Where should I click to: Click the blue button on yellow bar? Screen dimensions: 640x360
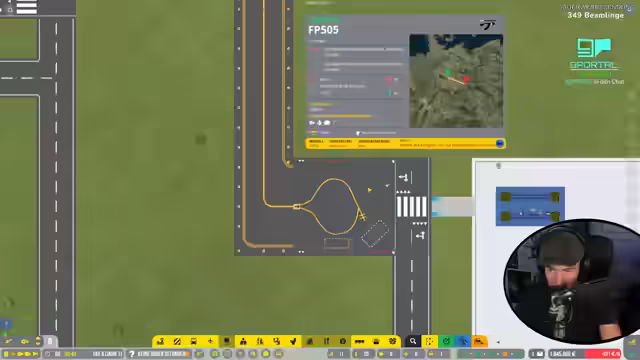point(500,143)
